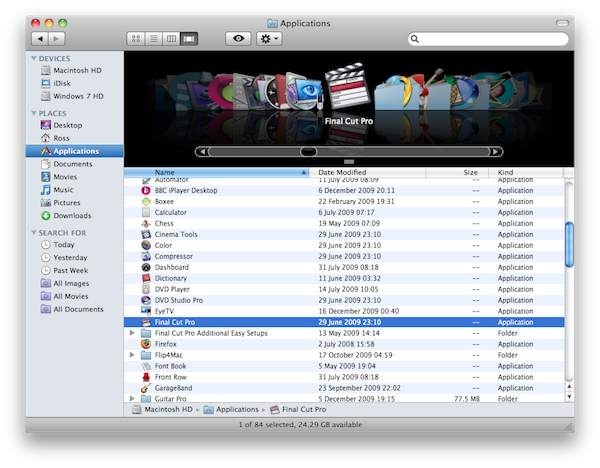Collapse the PLACES sidebar section
Screen dimensions: 600x468
34,113
